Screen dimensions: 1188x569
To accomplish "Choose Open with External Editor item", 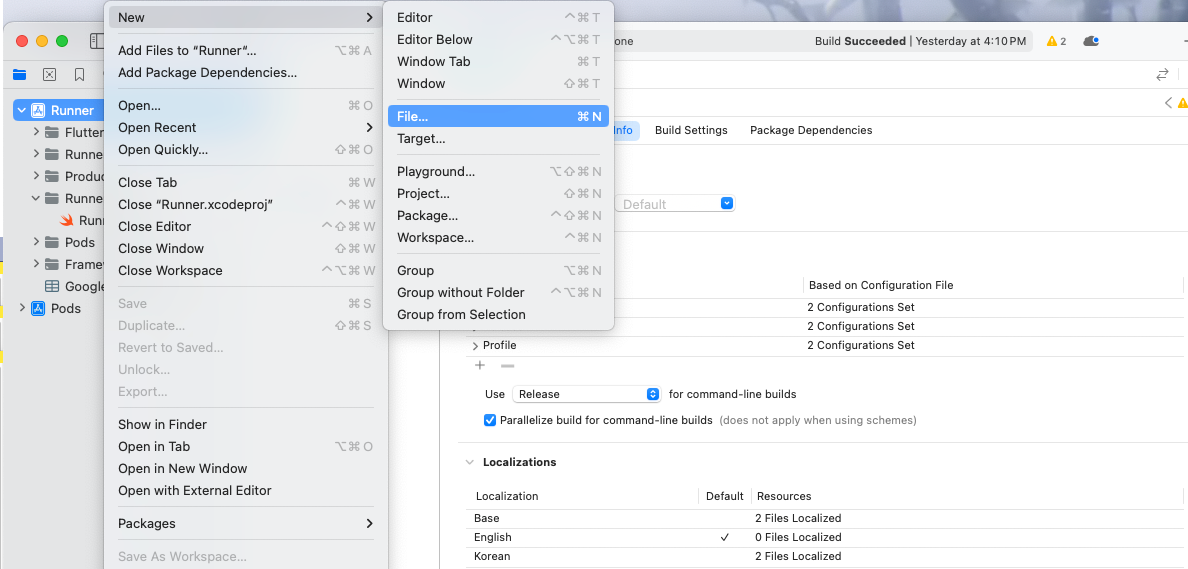I will pos(245,491).
